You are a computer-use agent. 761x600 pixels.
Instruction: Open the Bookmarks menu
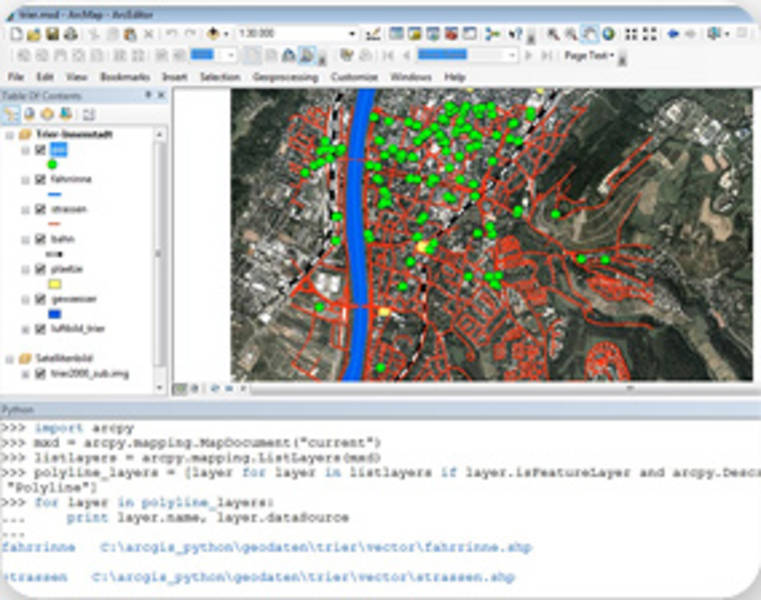point(125,77)
